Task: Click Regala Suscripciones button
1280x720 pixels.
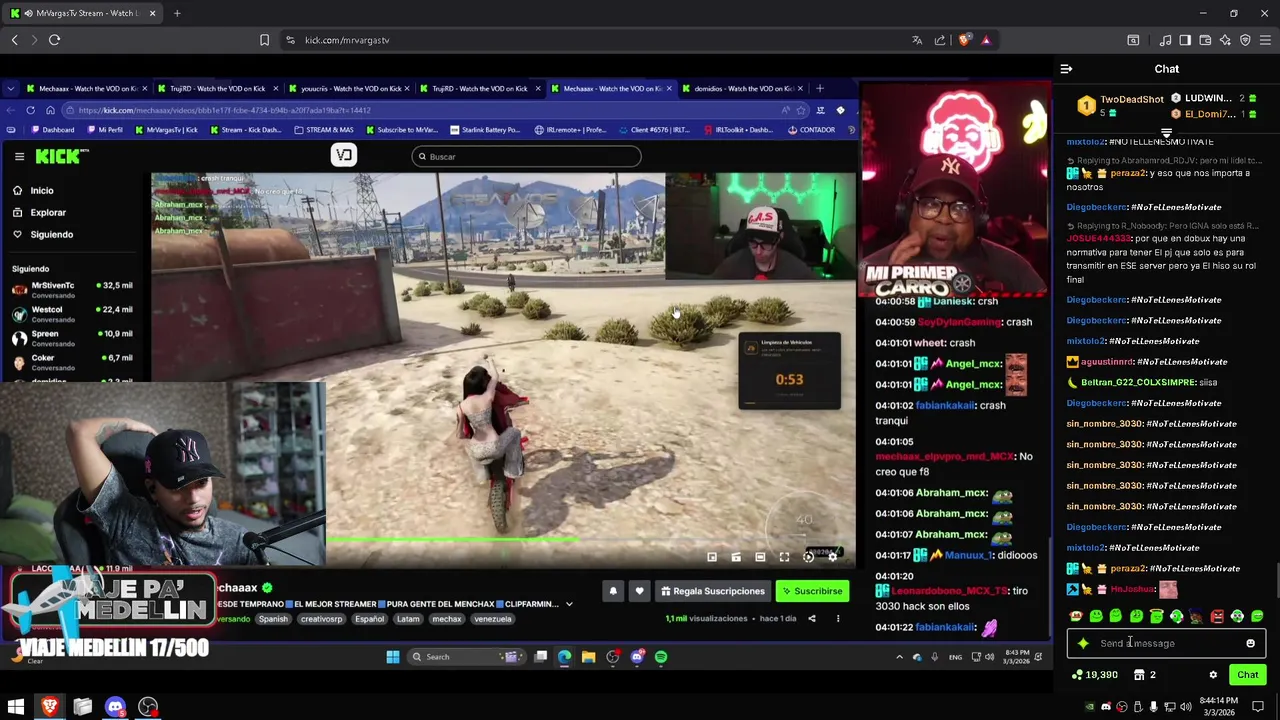Action: 712,592
